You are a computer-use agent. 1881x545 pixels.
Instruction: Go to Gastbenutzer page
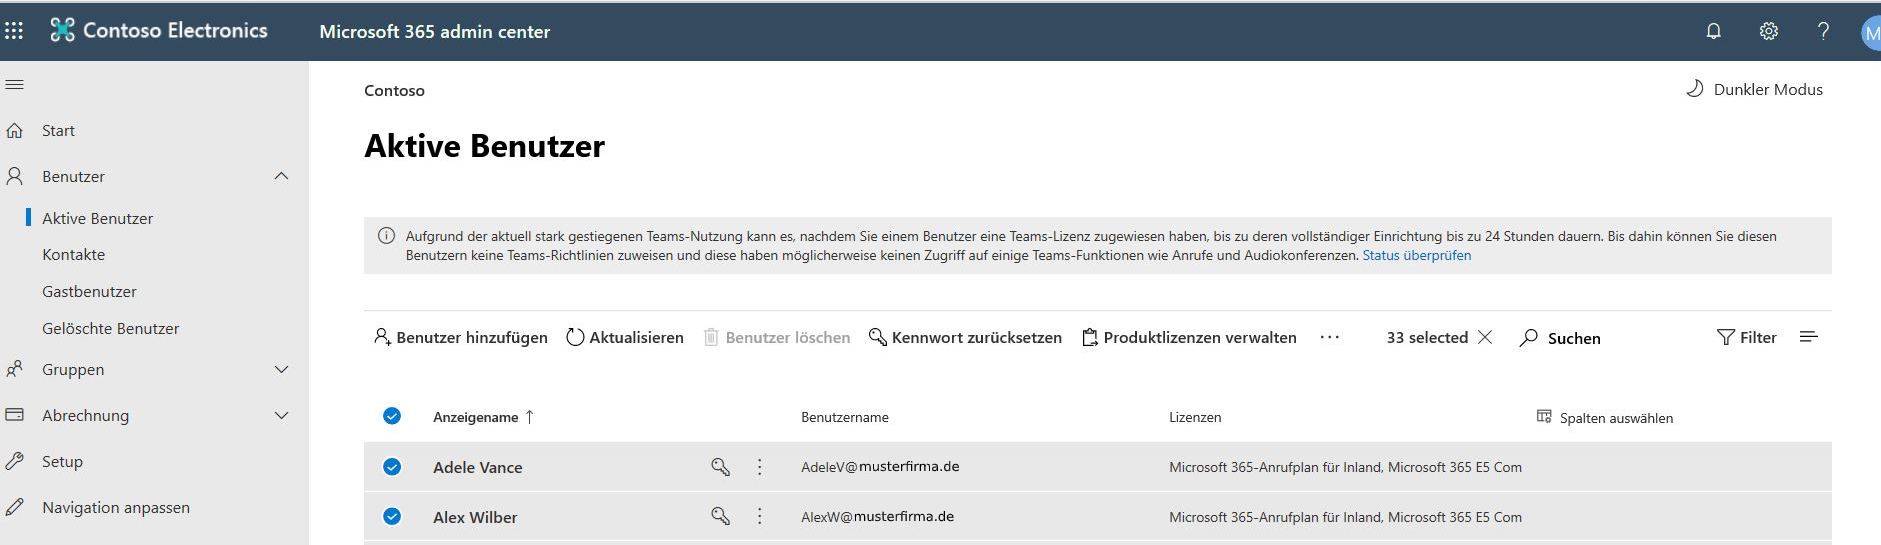pyautogui.click(x=89, y=291)
